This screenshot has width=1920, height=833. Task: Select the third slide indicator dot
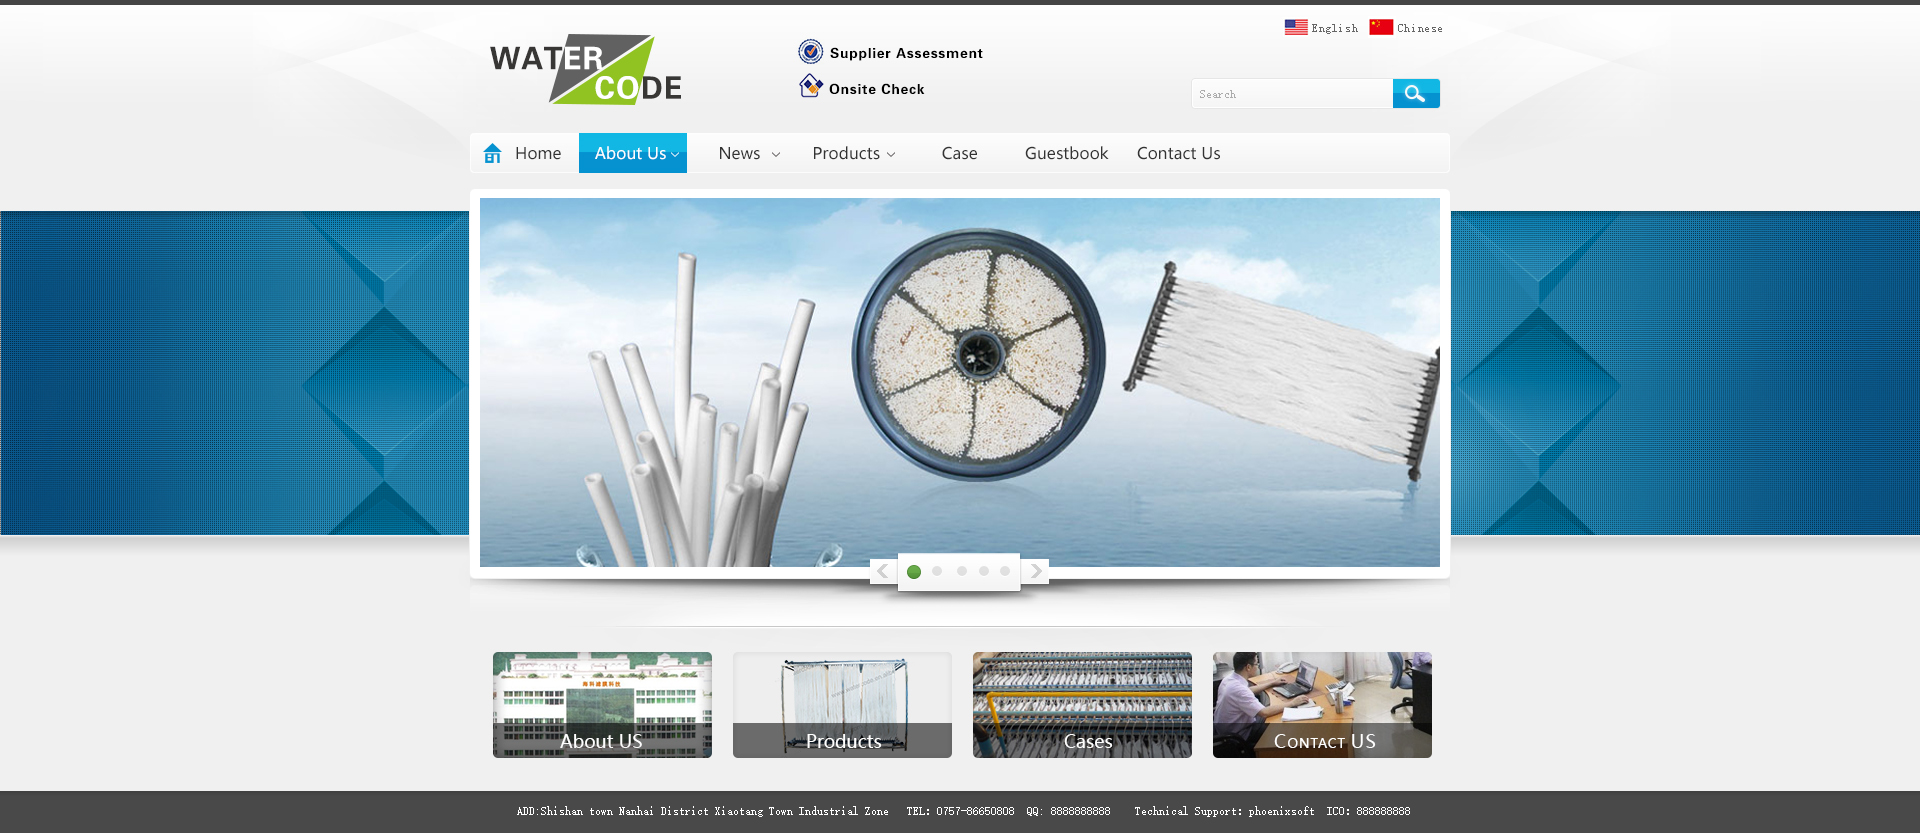click(961, 571)
